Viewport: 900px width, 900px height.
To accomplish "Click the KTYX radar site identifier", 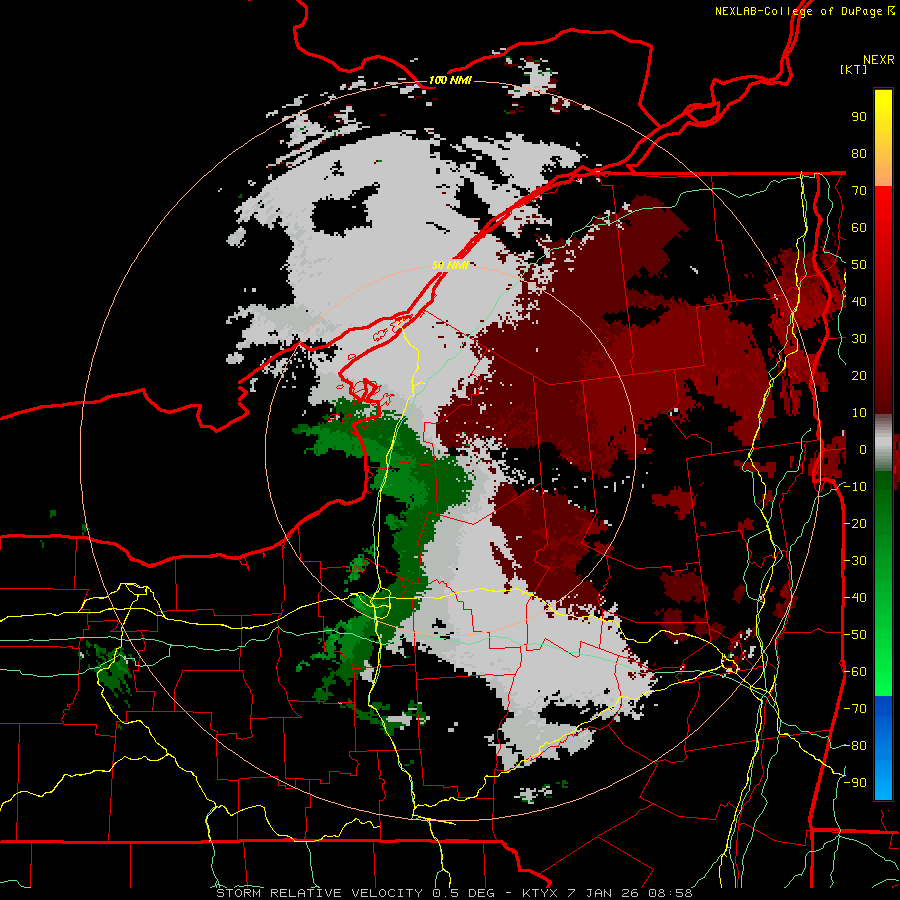I will tap(543, 893).
